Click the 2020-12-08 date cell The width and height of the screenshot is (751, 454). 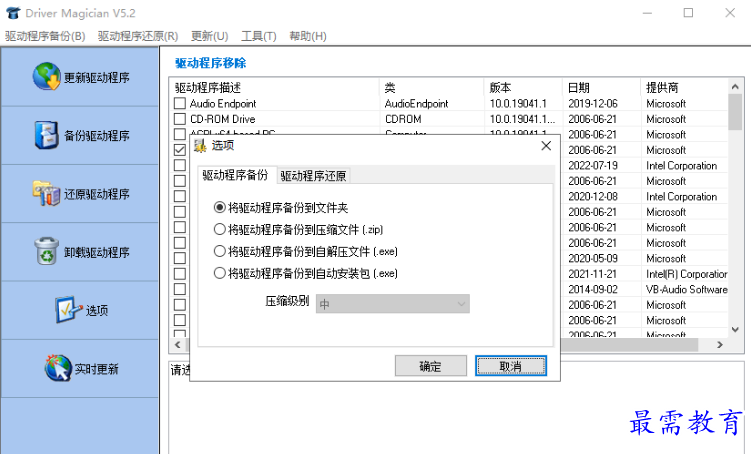593,196
